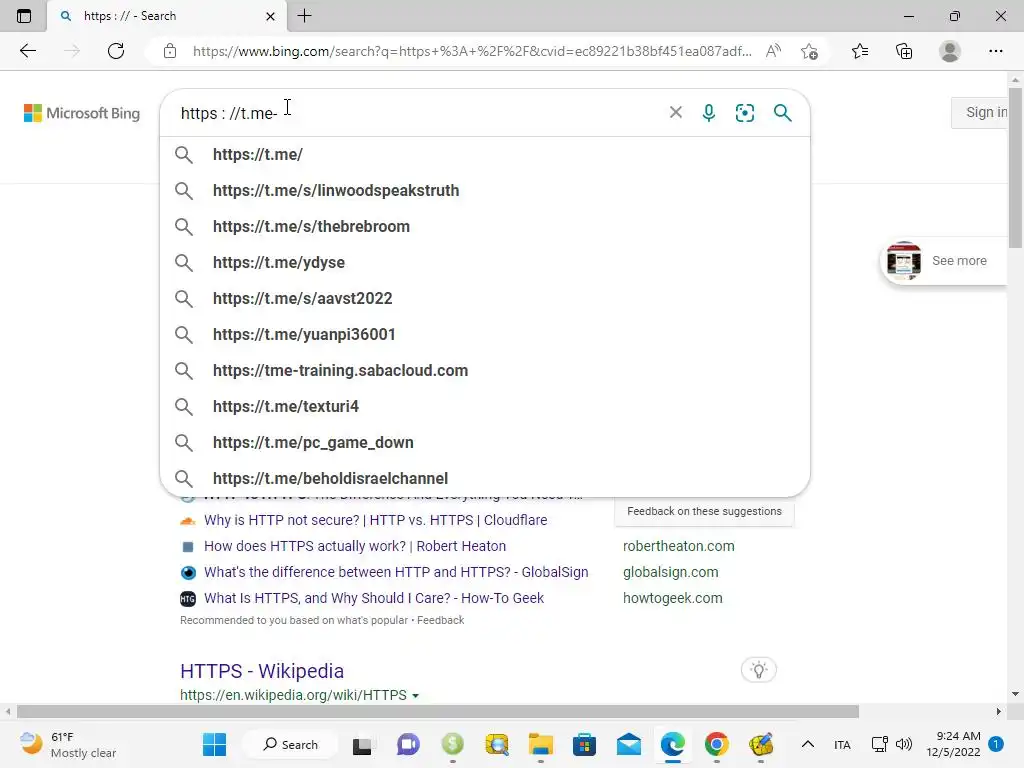1024x768 pixels.
Task: Select suggestion https://t.me/
Action: point(485,155)
